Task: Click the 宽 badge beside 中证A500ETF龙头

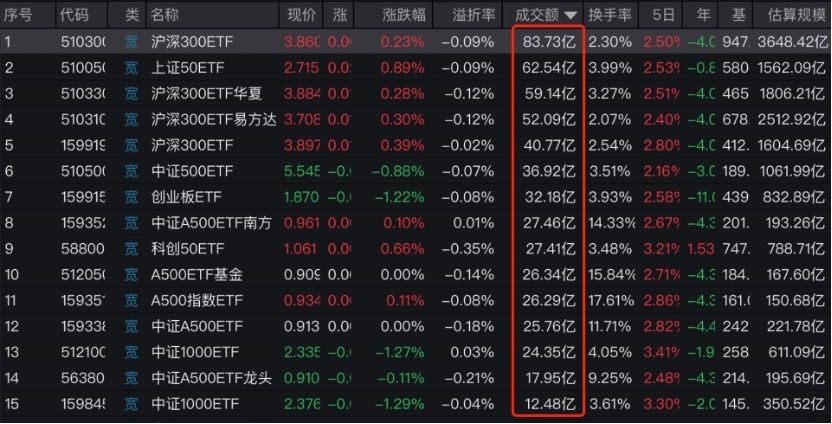Action: (131, 378)
